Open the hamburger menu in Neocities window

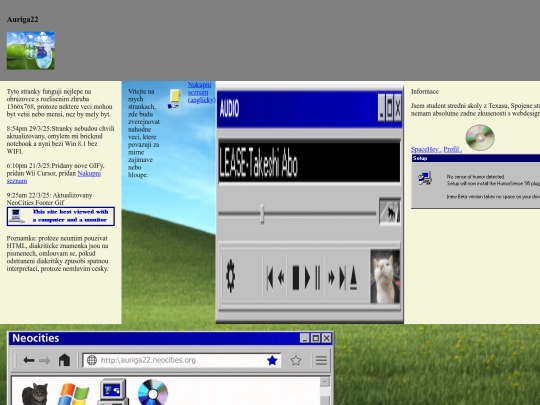point(321,360)
